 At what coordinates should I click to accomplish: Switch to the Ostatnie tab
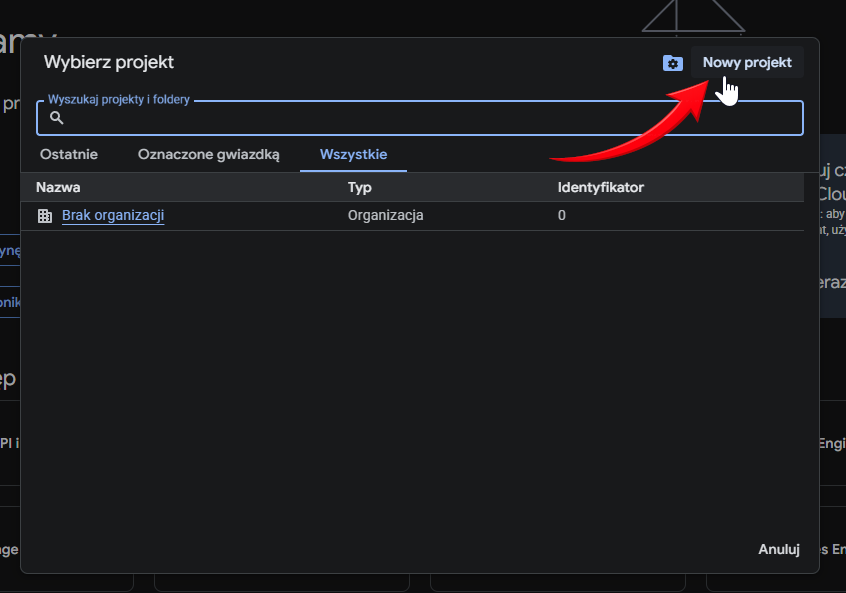(x=69, y=154)
